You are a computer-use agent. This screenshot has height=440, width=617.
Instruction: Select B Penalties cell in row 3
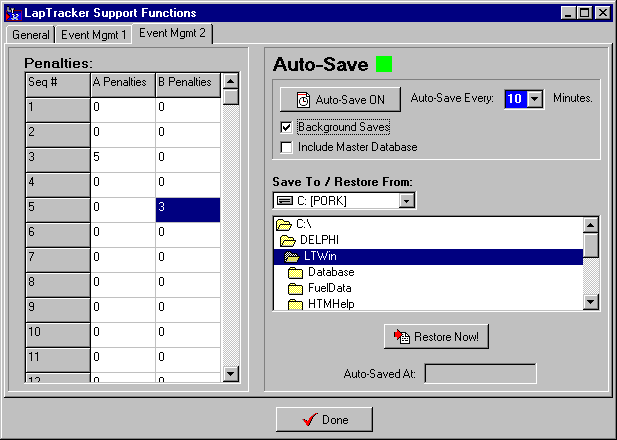pos(188,160)
